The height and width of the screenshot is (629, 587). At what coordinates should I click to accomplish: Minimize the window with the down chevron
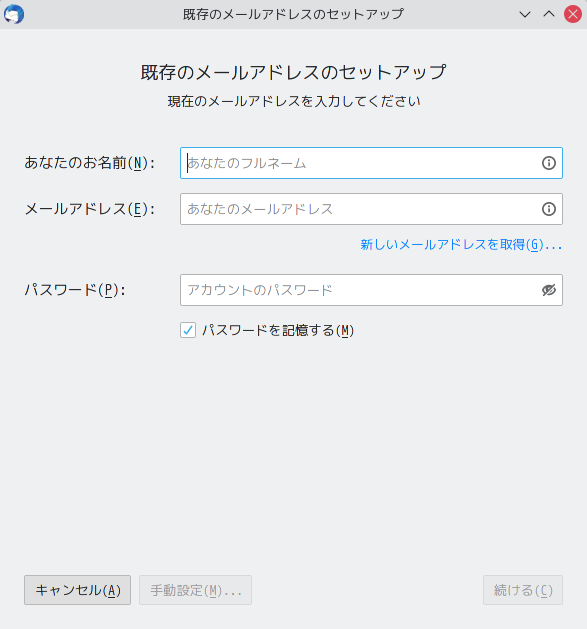coord(525,14)
